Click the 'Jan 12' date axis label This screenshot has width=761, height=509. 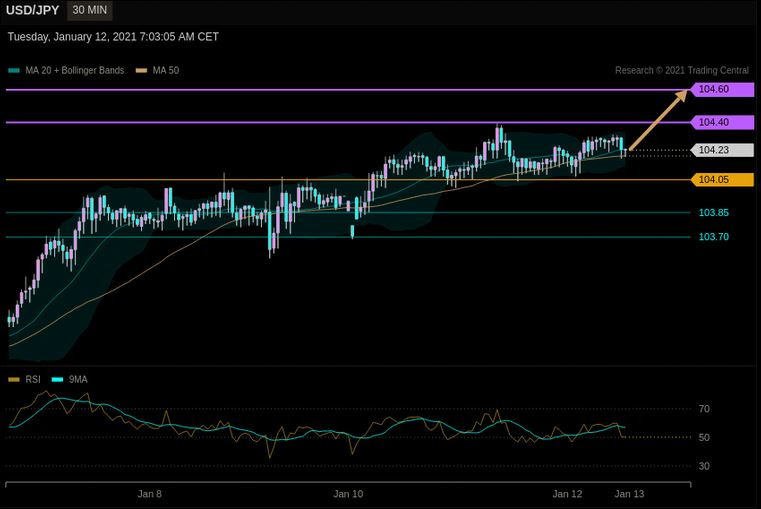pyautogui.click(x=567, y=494)
